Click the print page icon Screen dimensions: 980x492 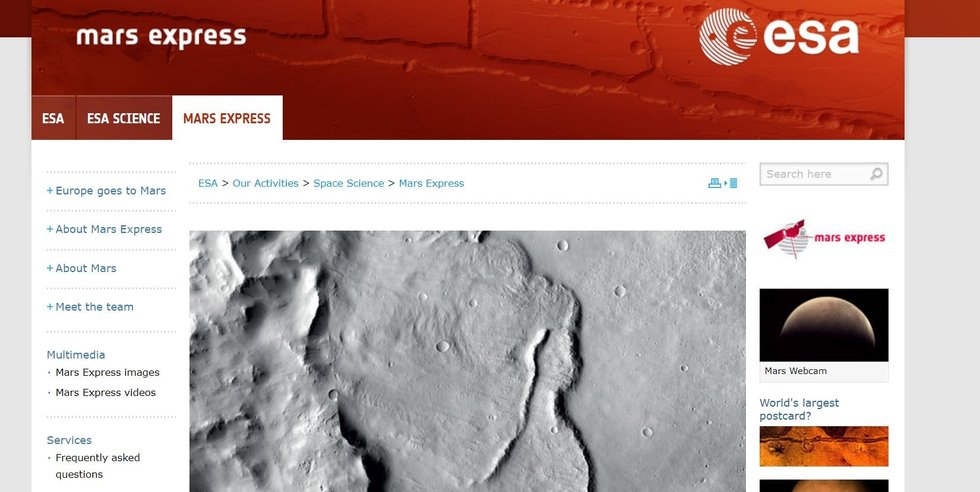pyautogui.click(x=714, y=183)
